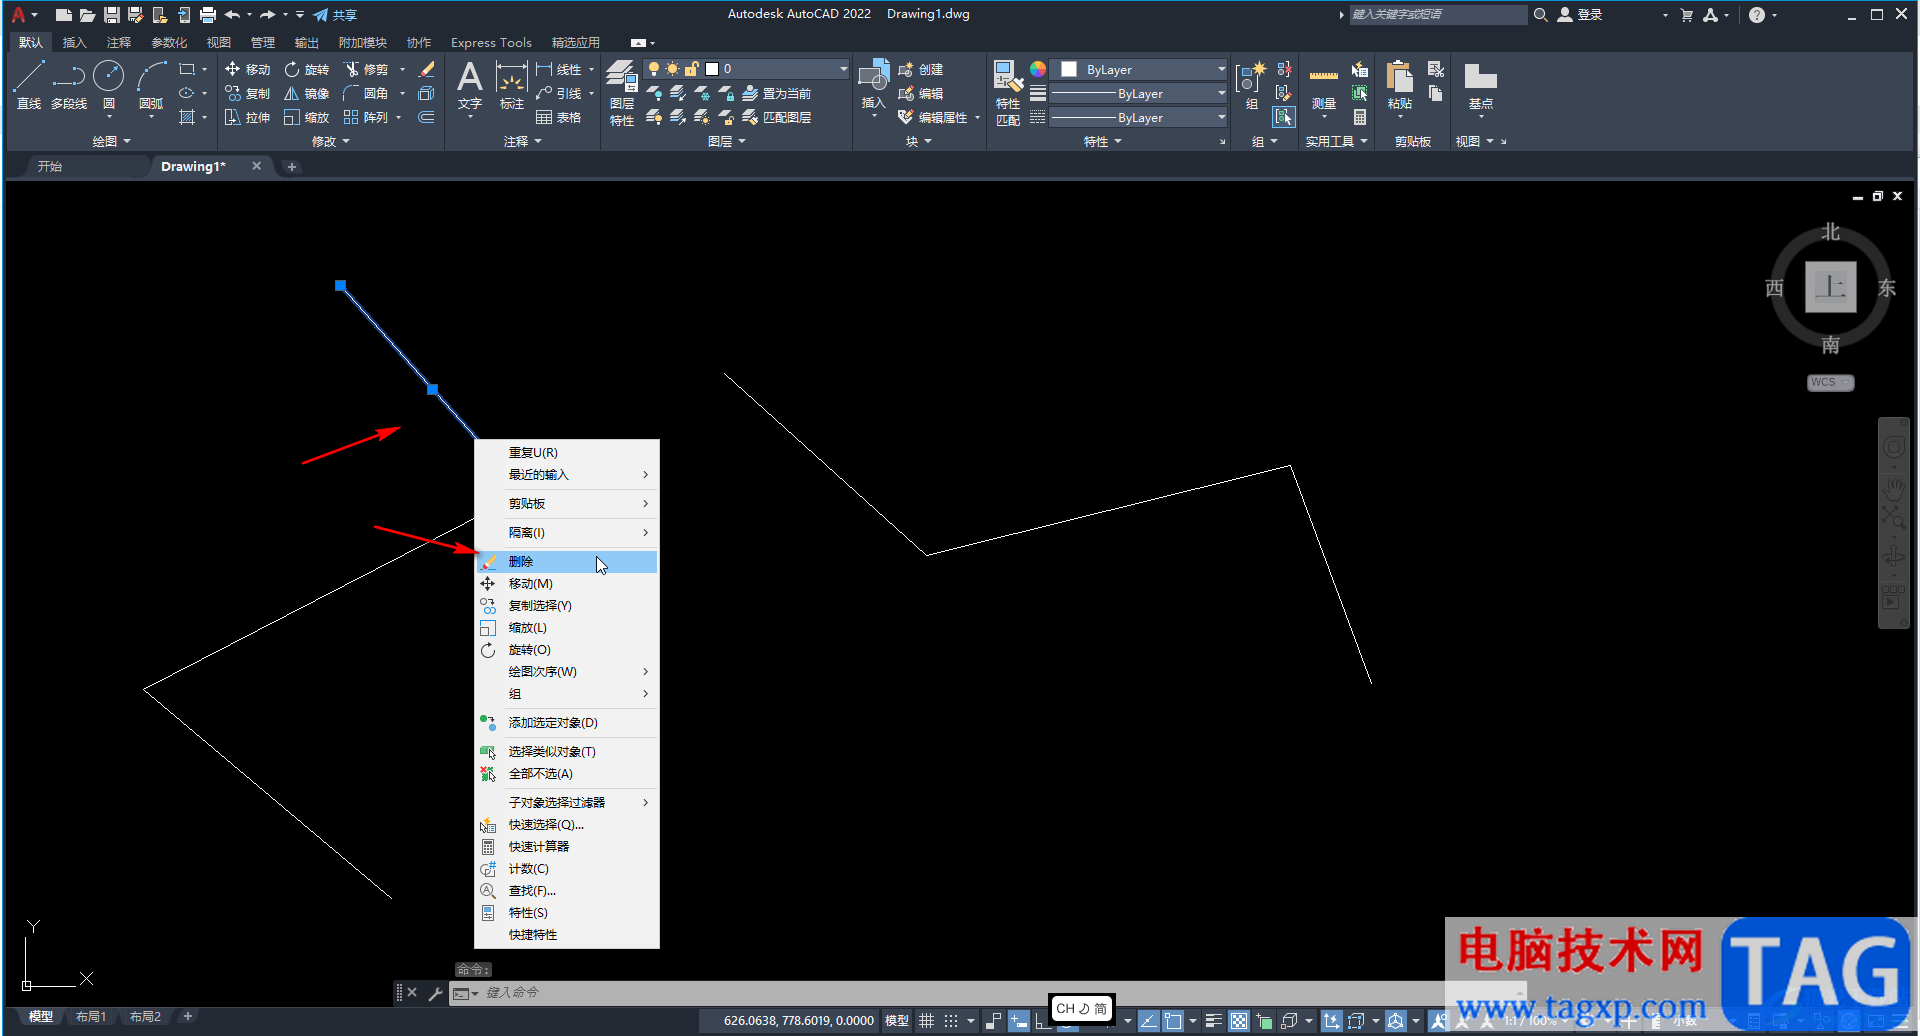Image resolution: width=1920 pixels, height=1036 pixels.
Task: Select the 直线 (Line) tool
Action: (x=29, y=84)
